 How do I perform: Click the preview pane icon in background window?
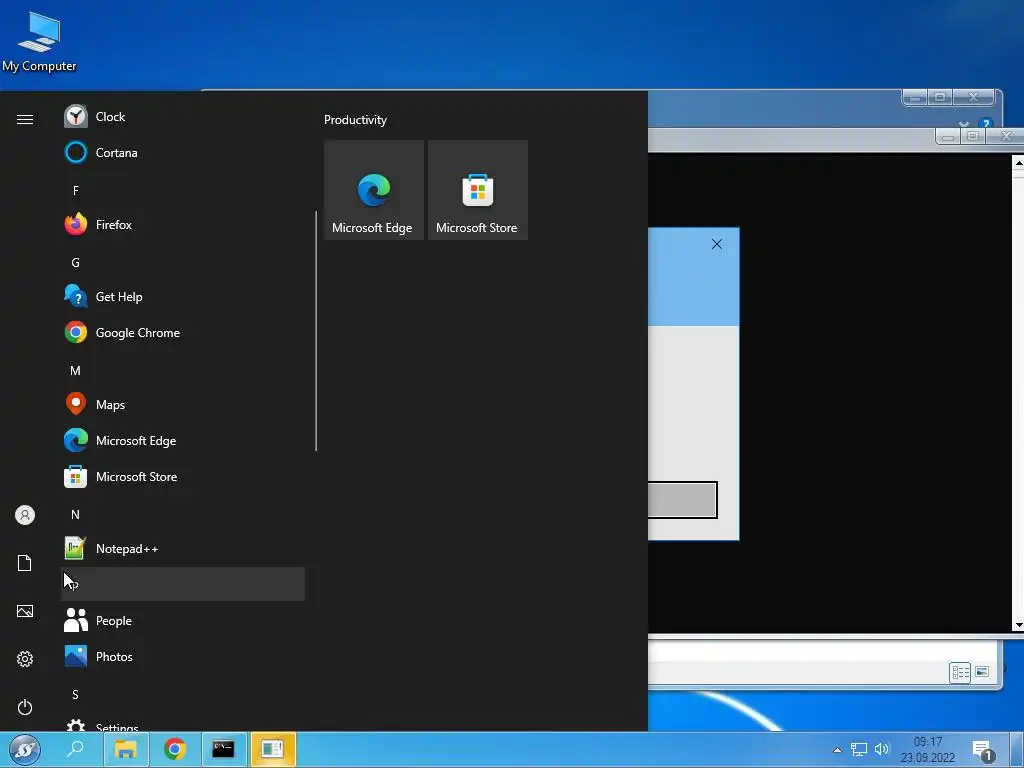pyautogui.click(x=982, y=671)
